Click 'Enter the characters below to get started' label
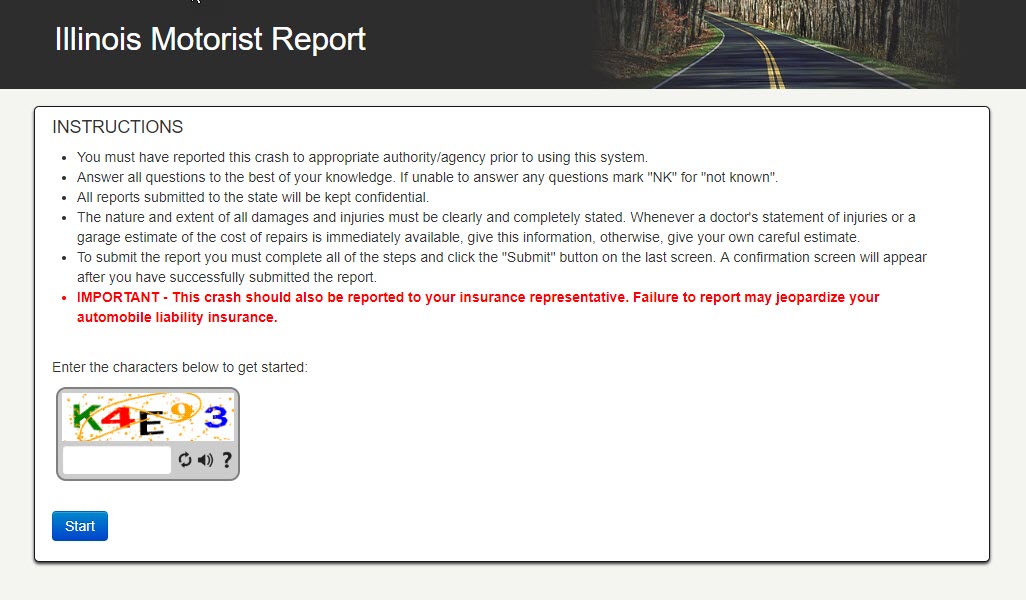Image resolution: width=1026 pixels, height=600 pixels. (180, 367)
